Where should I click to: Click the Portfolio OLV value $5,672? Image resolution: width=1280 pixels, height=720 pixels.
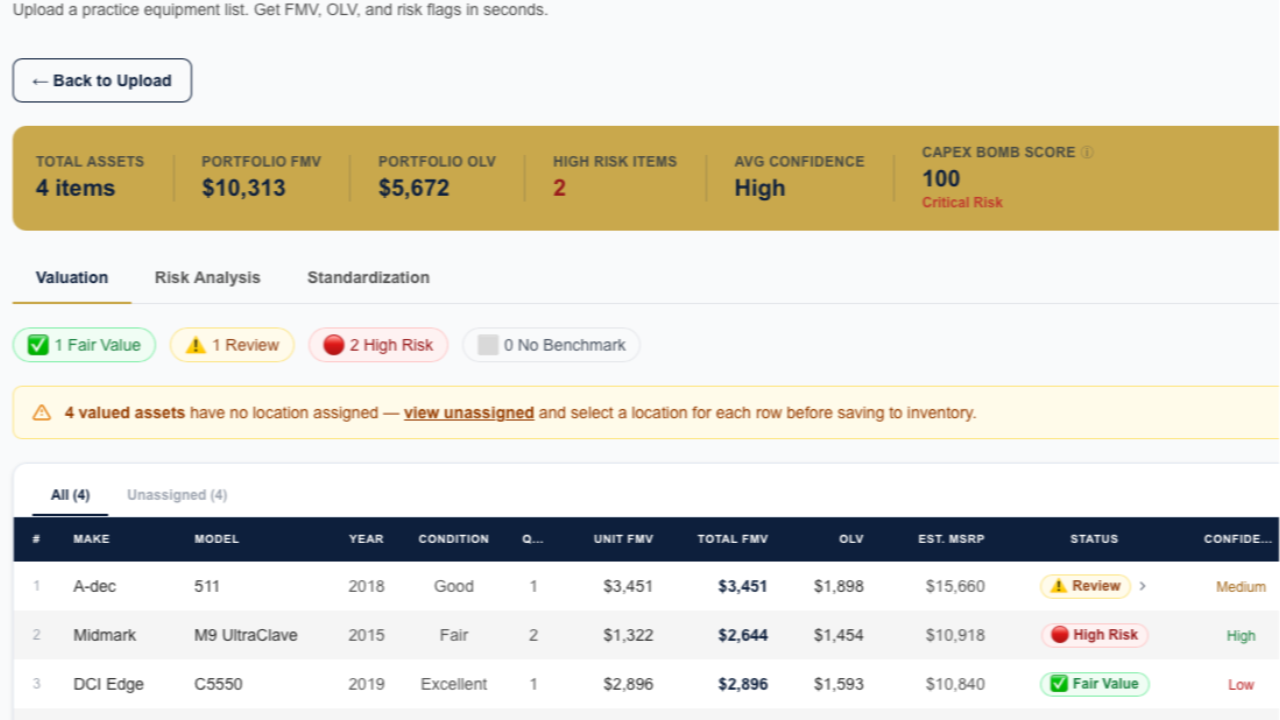[414, 188]
